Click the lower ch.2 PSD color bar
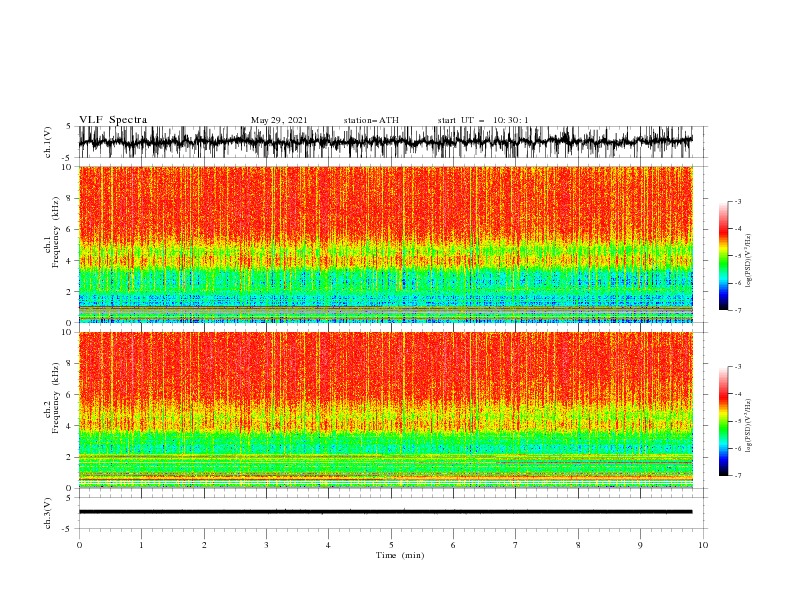This screenshot has width=792, height=612. coord(723,421)
